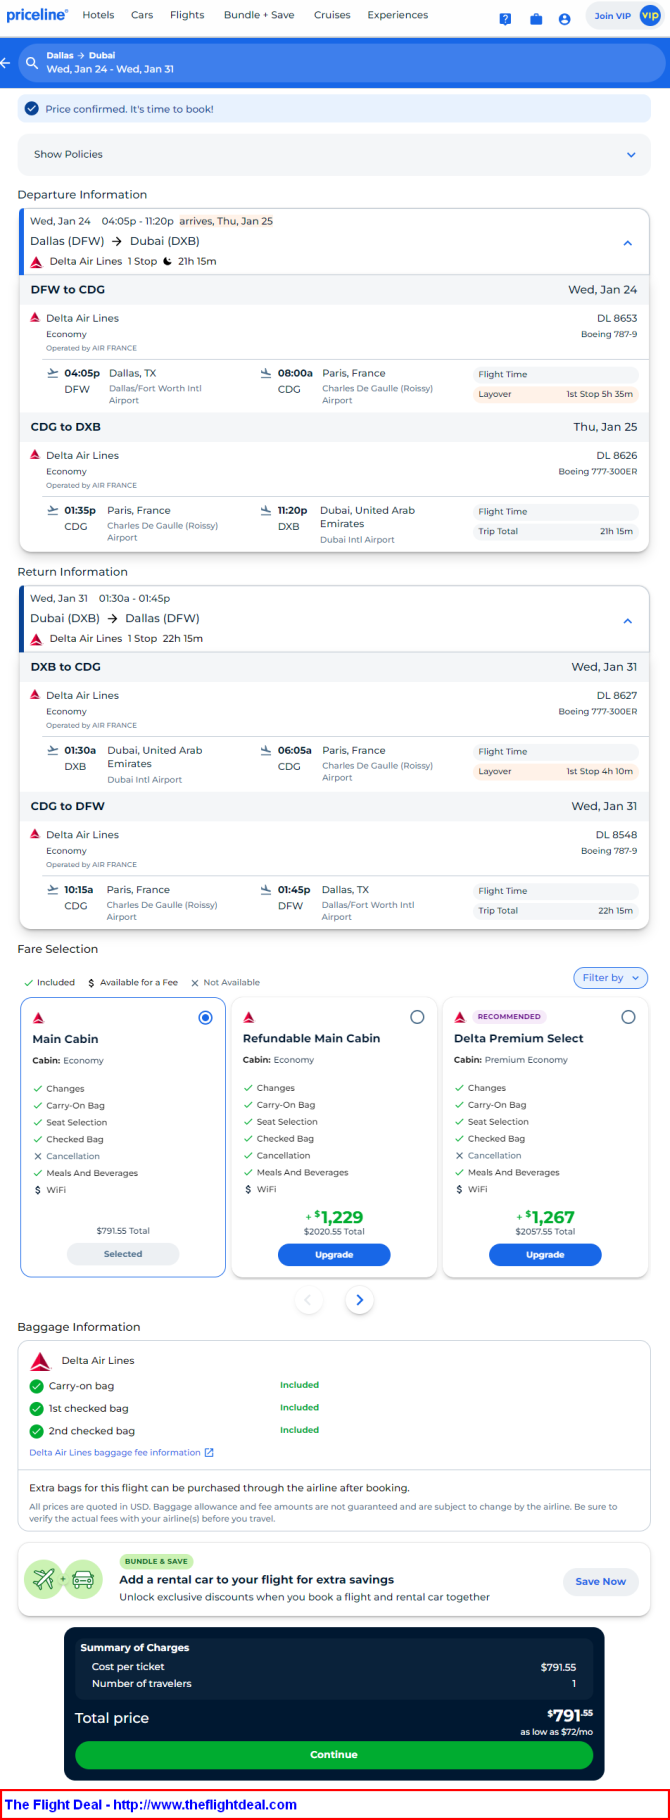
Task: Click the Delta logo in departure summary
Action: 37,262
